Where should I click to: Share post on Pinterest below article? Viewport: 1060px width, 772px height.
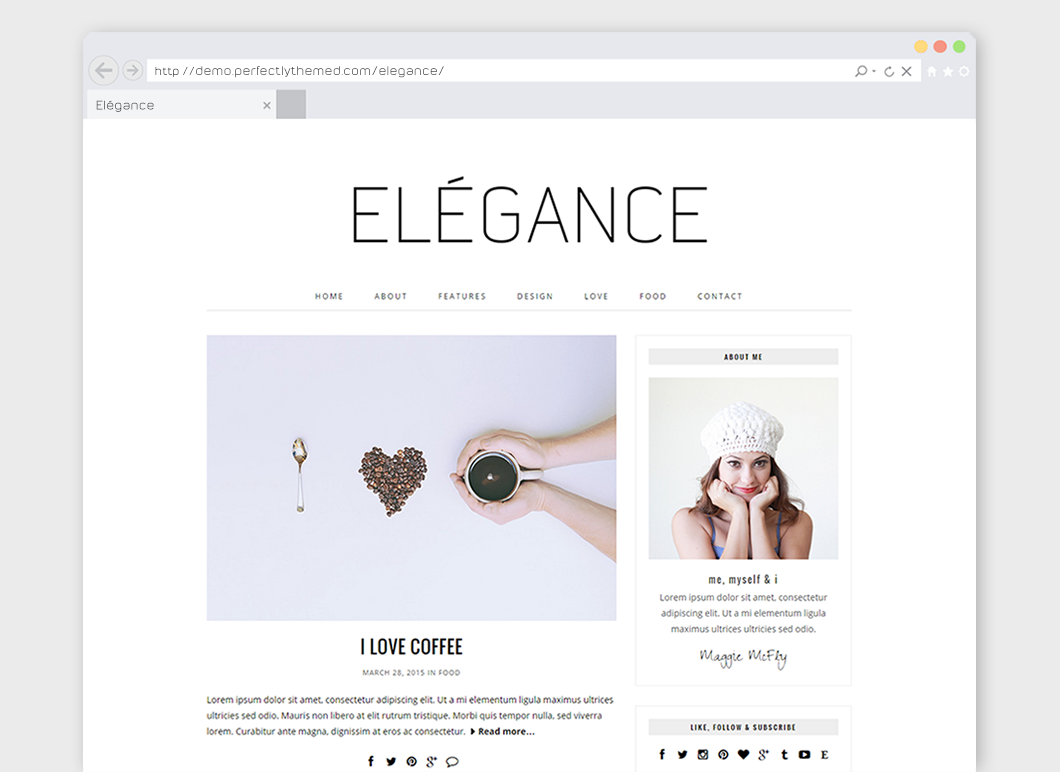[x=411, y=762]
